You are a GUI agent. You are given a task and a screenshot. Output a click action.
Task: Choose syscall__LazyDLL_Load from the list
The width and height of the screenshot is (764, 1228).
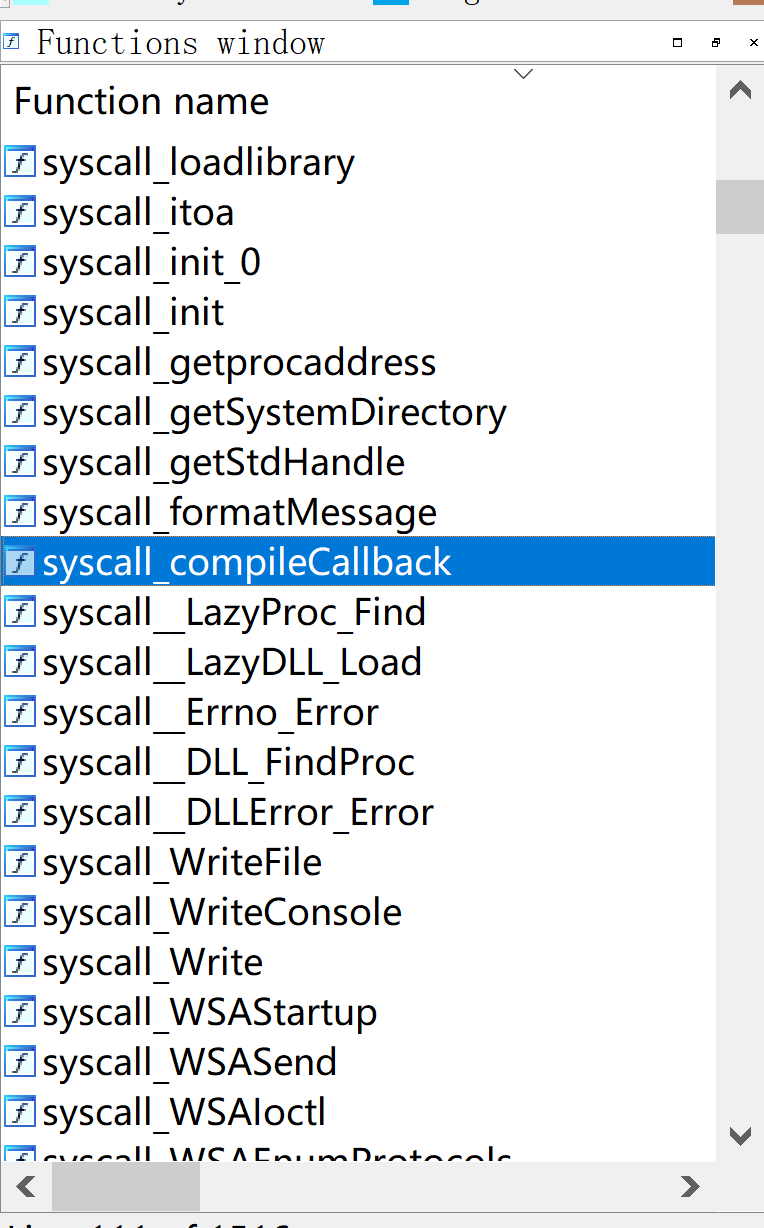click(358, 662)
